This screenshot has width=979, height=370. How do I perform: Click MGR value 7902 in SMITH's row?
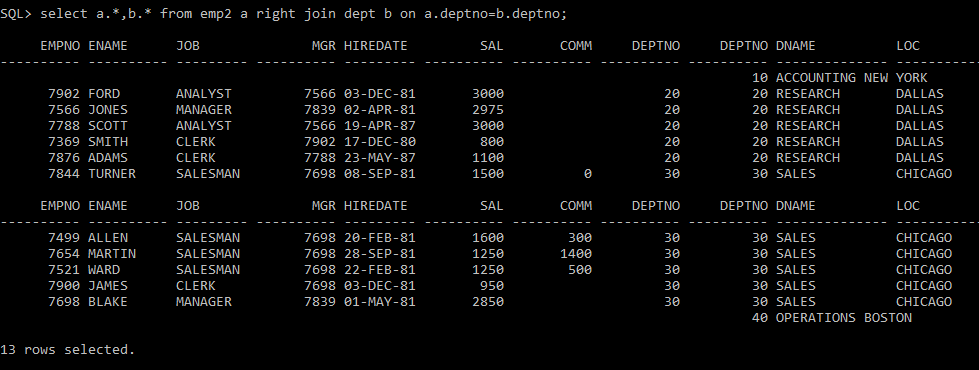click(320, 142)
